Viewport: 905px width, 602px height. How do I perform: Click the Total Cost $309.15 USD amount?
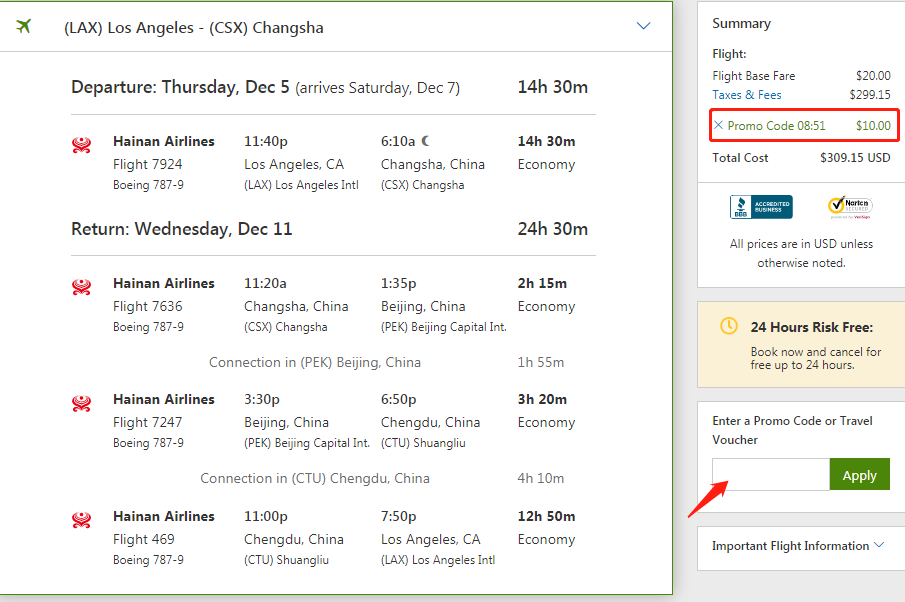pyautogui.click(x=855, y=158)
